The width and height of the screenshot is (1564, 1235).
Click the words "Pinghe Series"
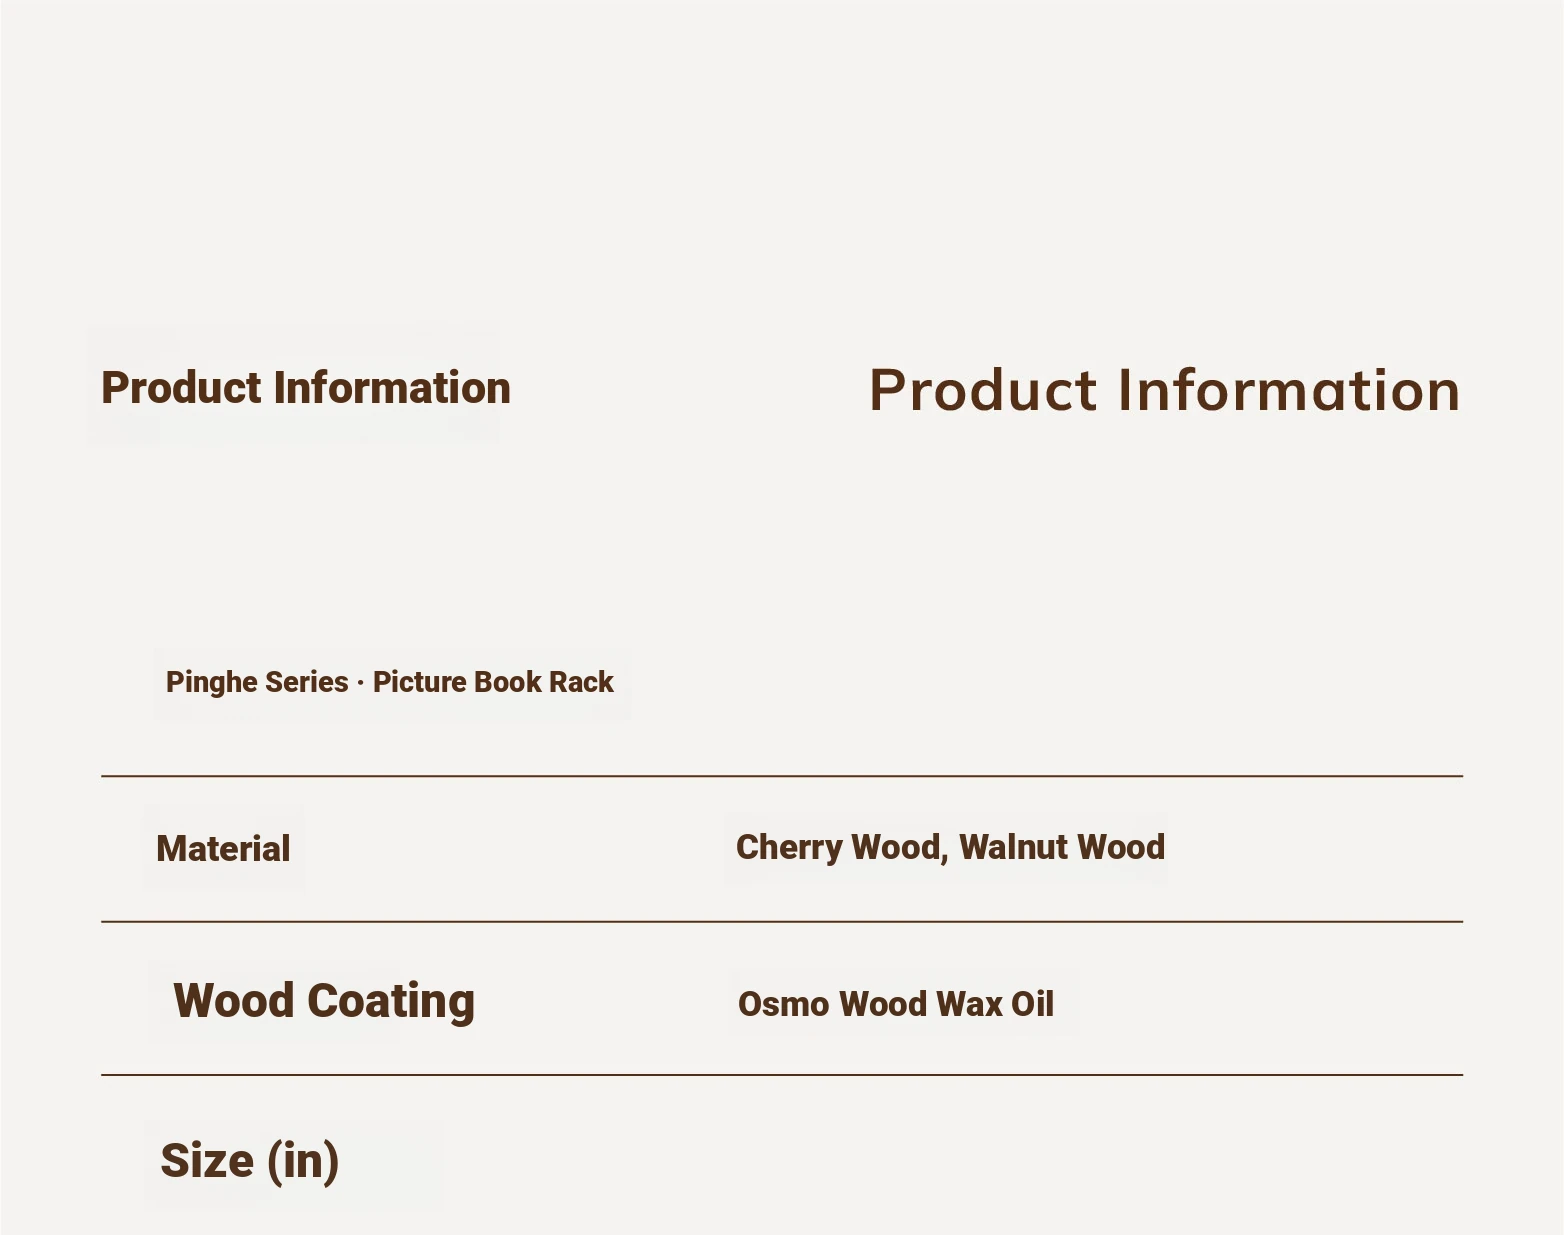(257, 682)
